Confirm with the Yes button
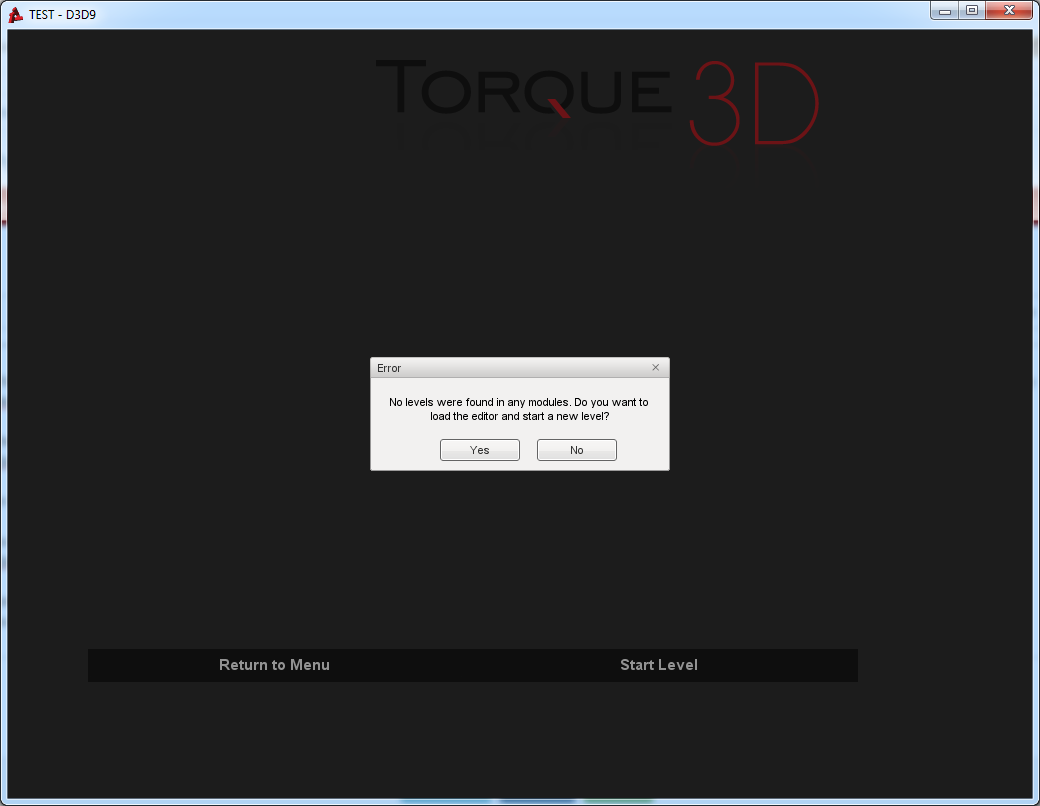 pos(480,450)
